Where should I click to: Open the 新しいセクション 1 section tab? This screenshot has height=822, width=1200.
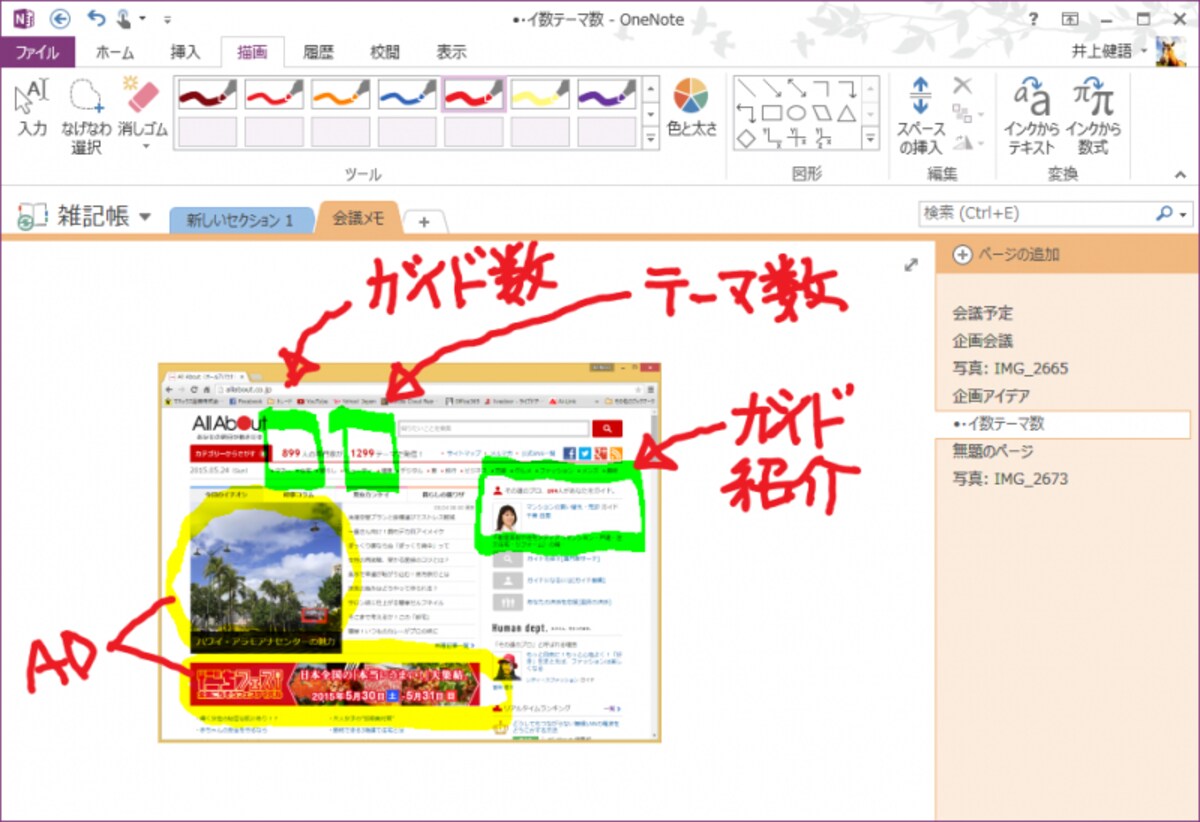(241, 220)
